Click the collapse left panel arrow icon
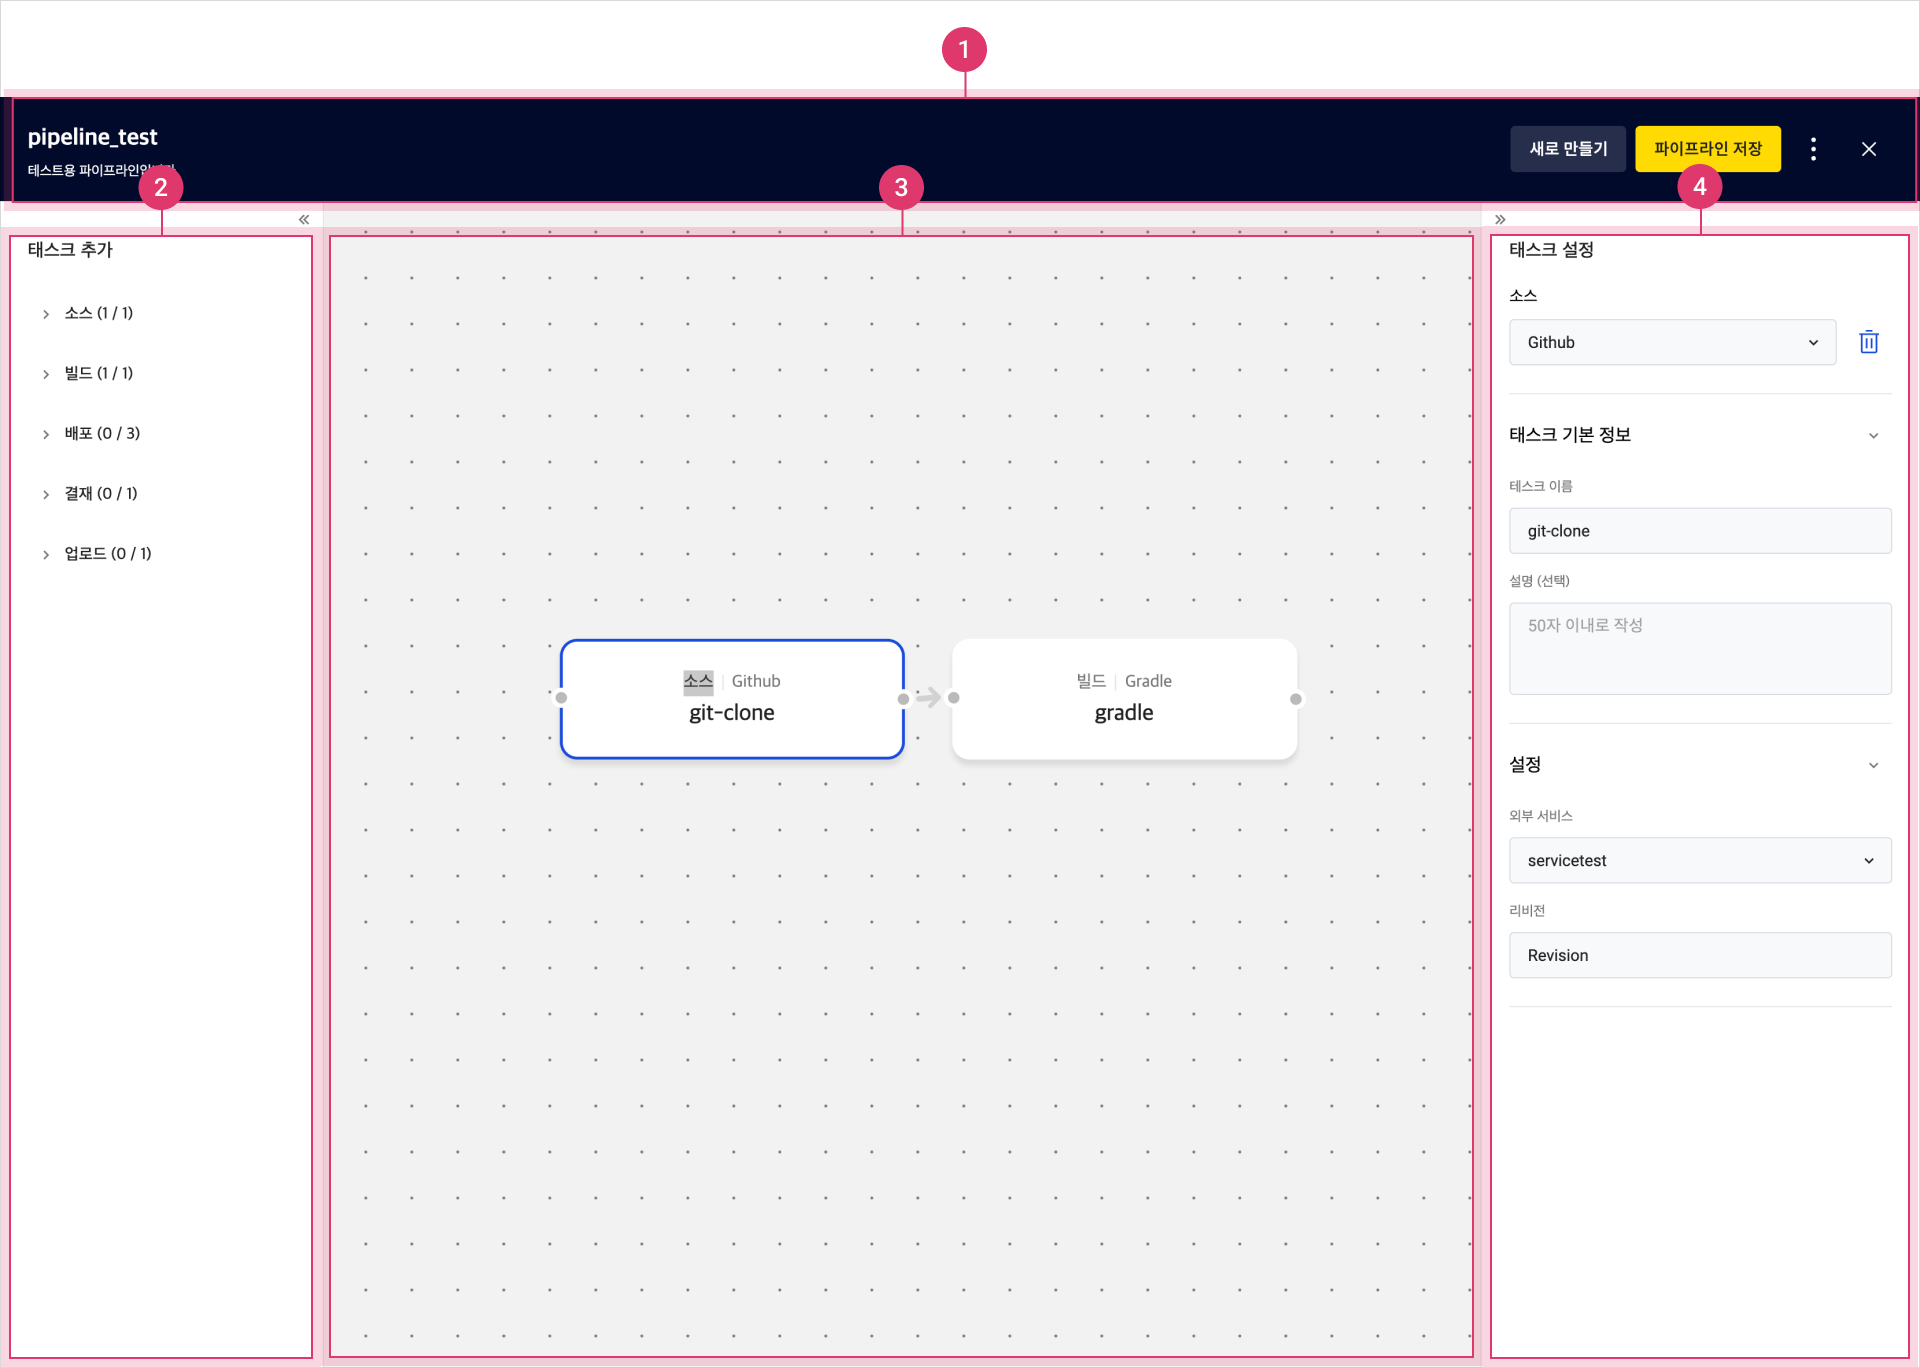This screenshot has width=1920, height=1368. (303, 219)
